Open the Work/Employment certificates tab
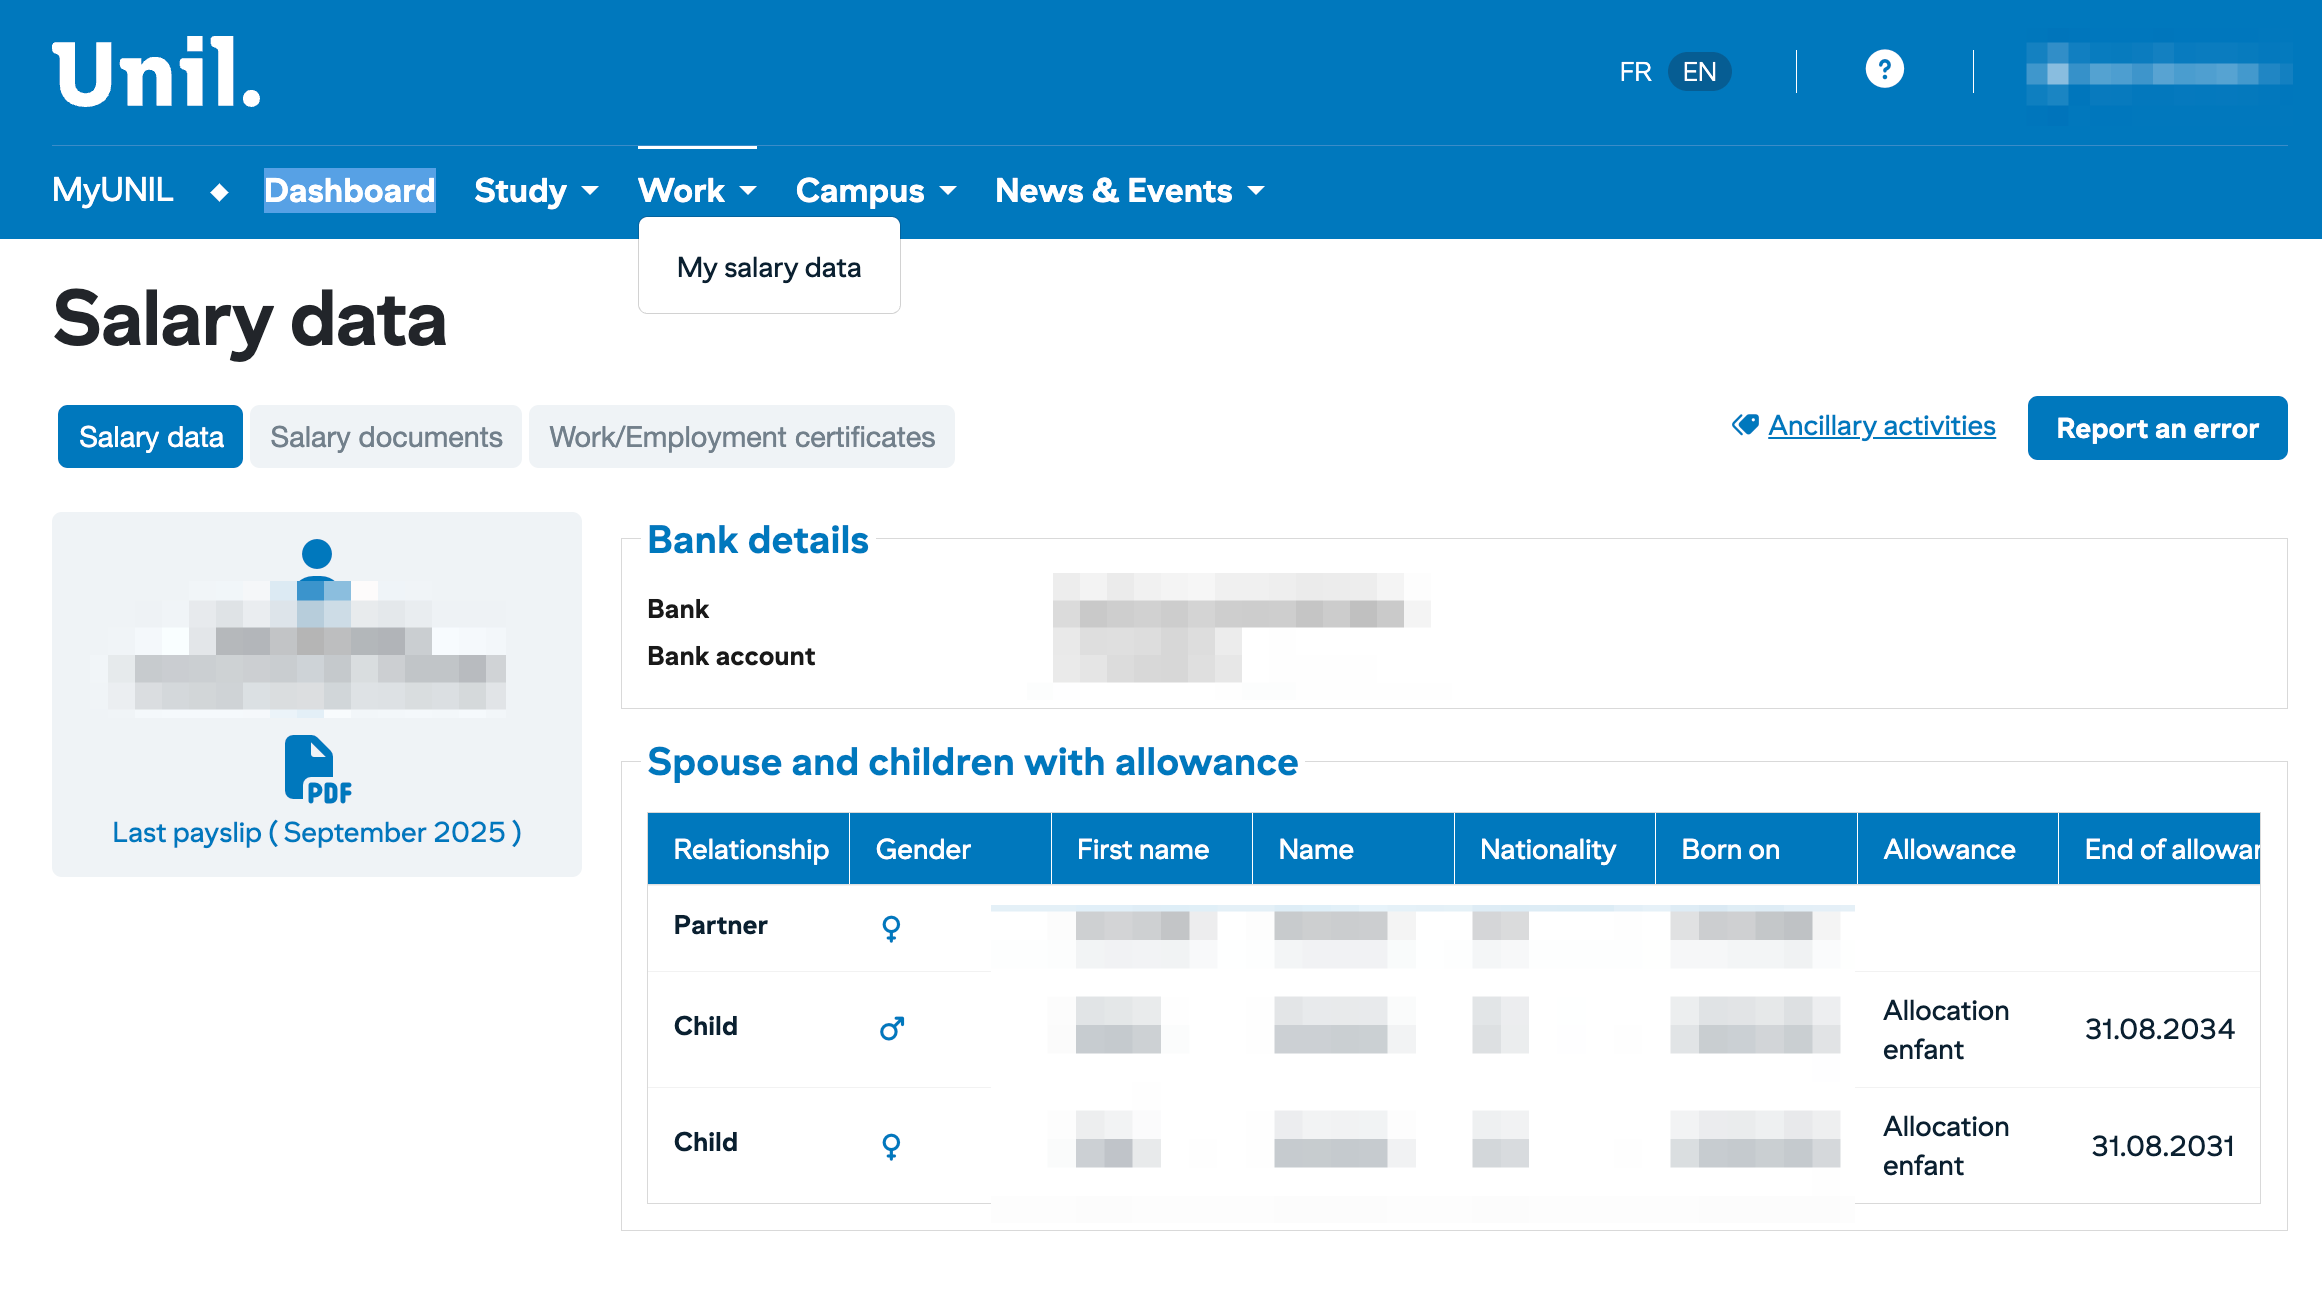 click(x=741, y=437)
